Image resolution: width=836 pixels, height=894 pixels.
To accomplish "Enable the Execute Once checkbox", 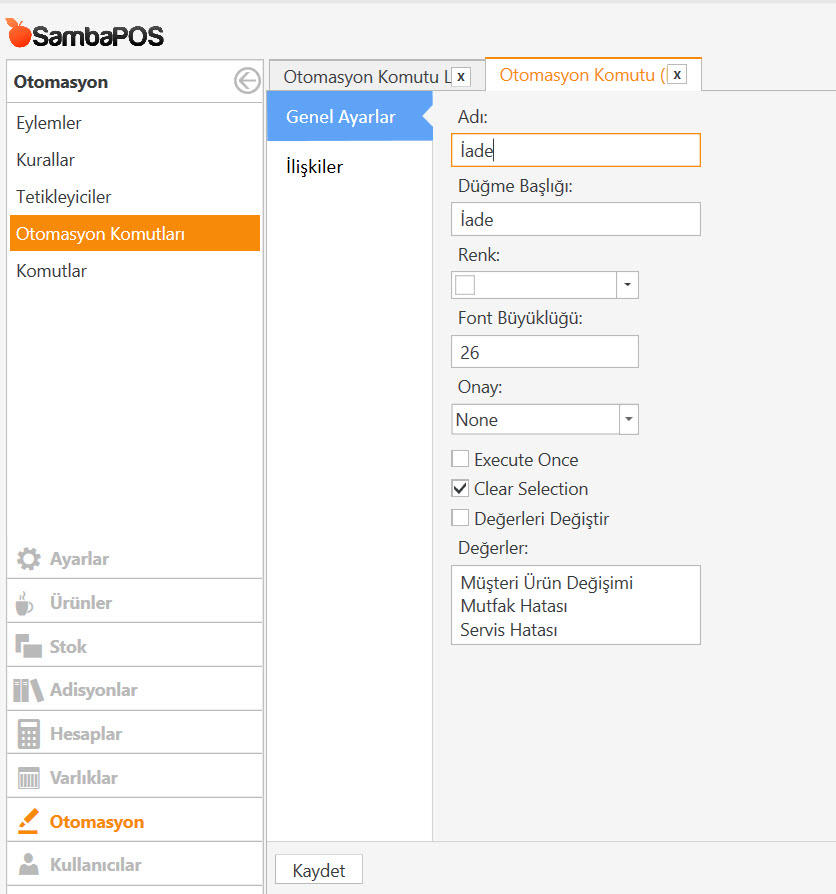I will click(460, 460).
